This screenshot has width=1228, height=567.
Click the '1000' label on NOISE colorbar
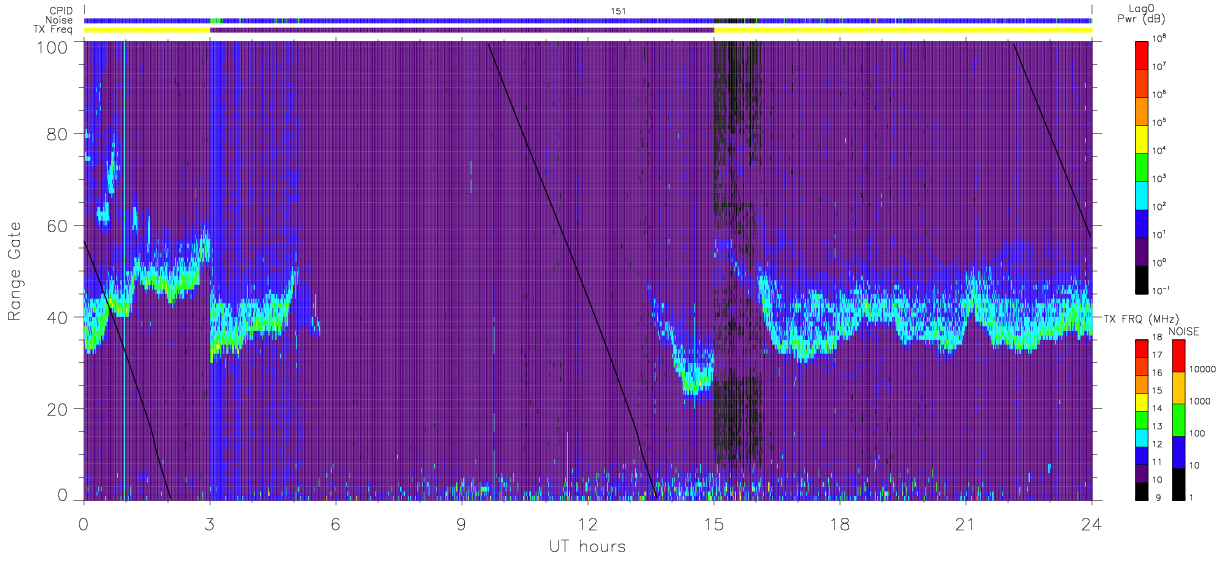pyautogui.click(x=1202, y=401)
